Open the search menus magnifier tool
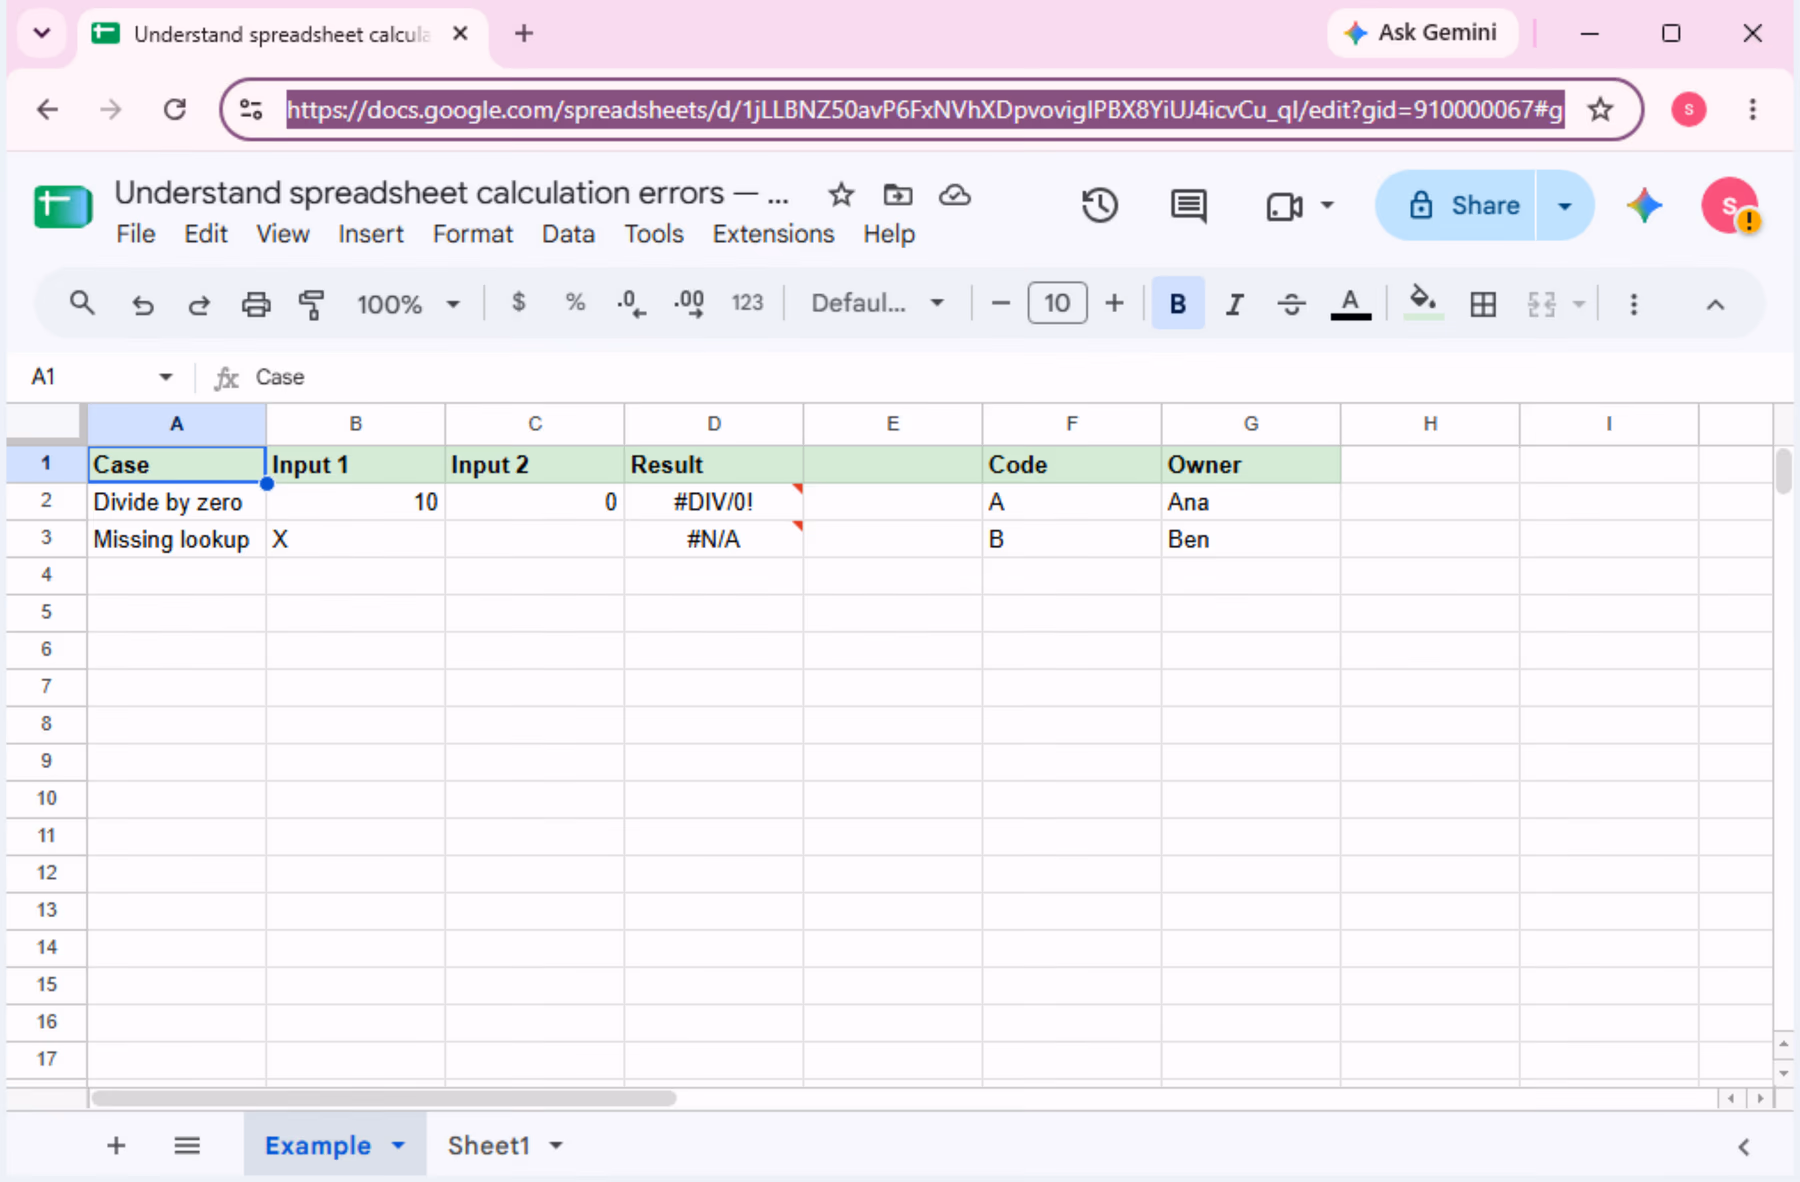The height and width of the screenshot is (1182, 1800). click(x=82, y=303)
